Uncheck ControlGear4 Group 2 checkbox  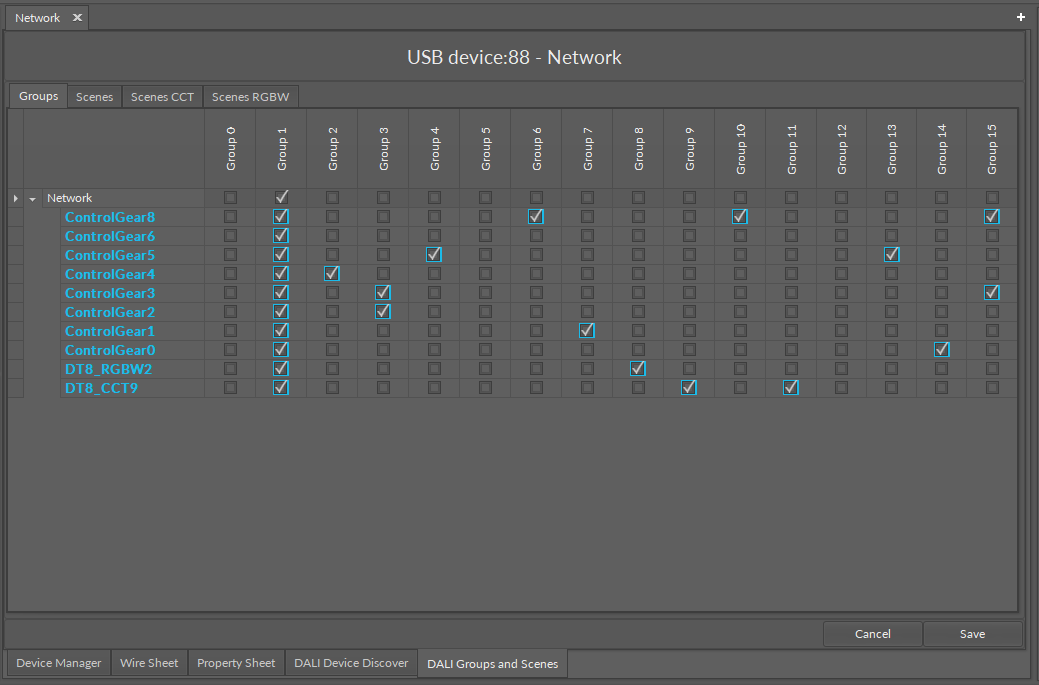[332, 274]
